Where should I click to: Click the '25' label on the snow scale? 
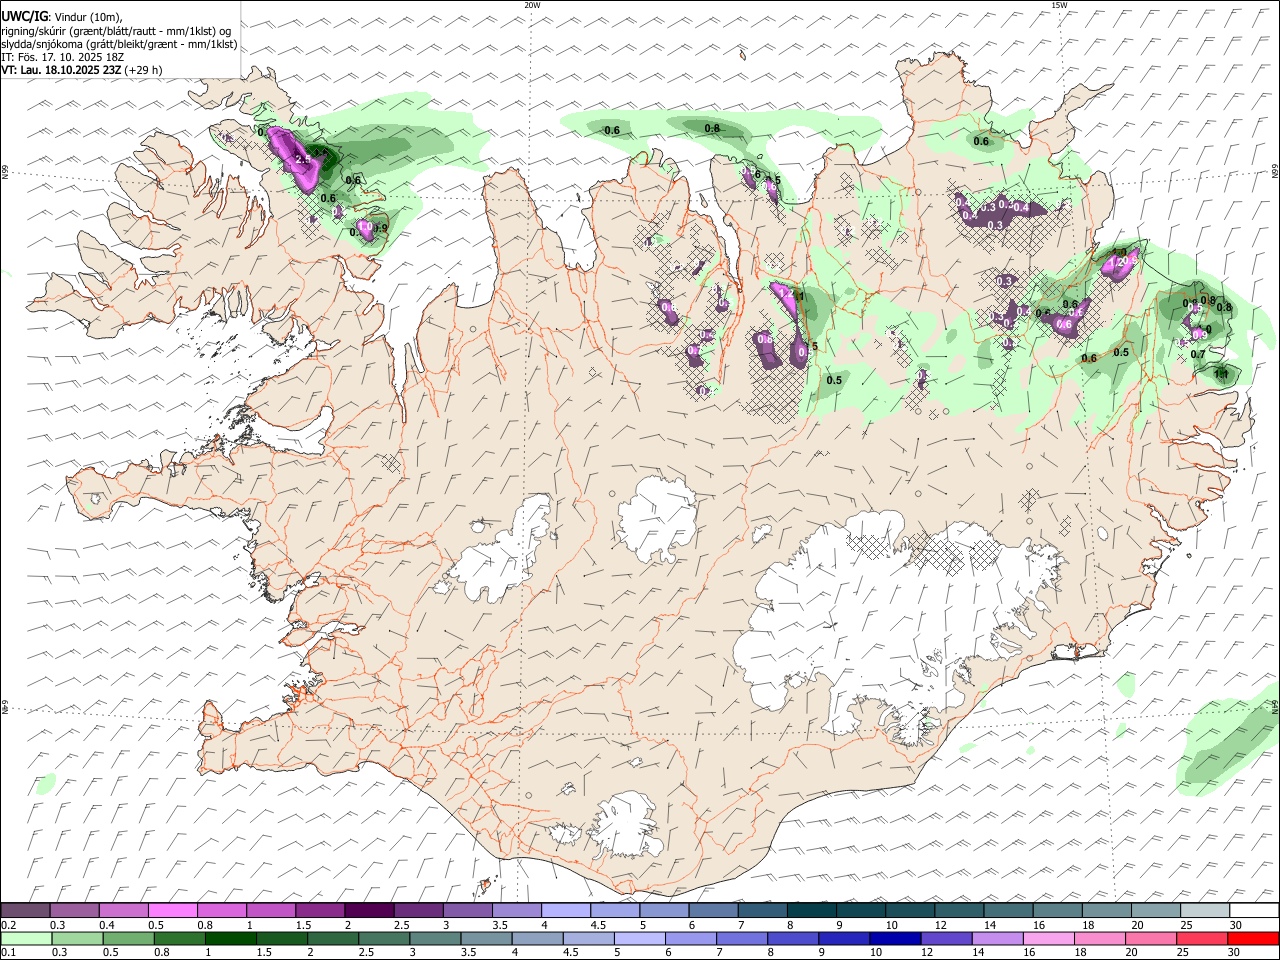1186,925
